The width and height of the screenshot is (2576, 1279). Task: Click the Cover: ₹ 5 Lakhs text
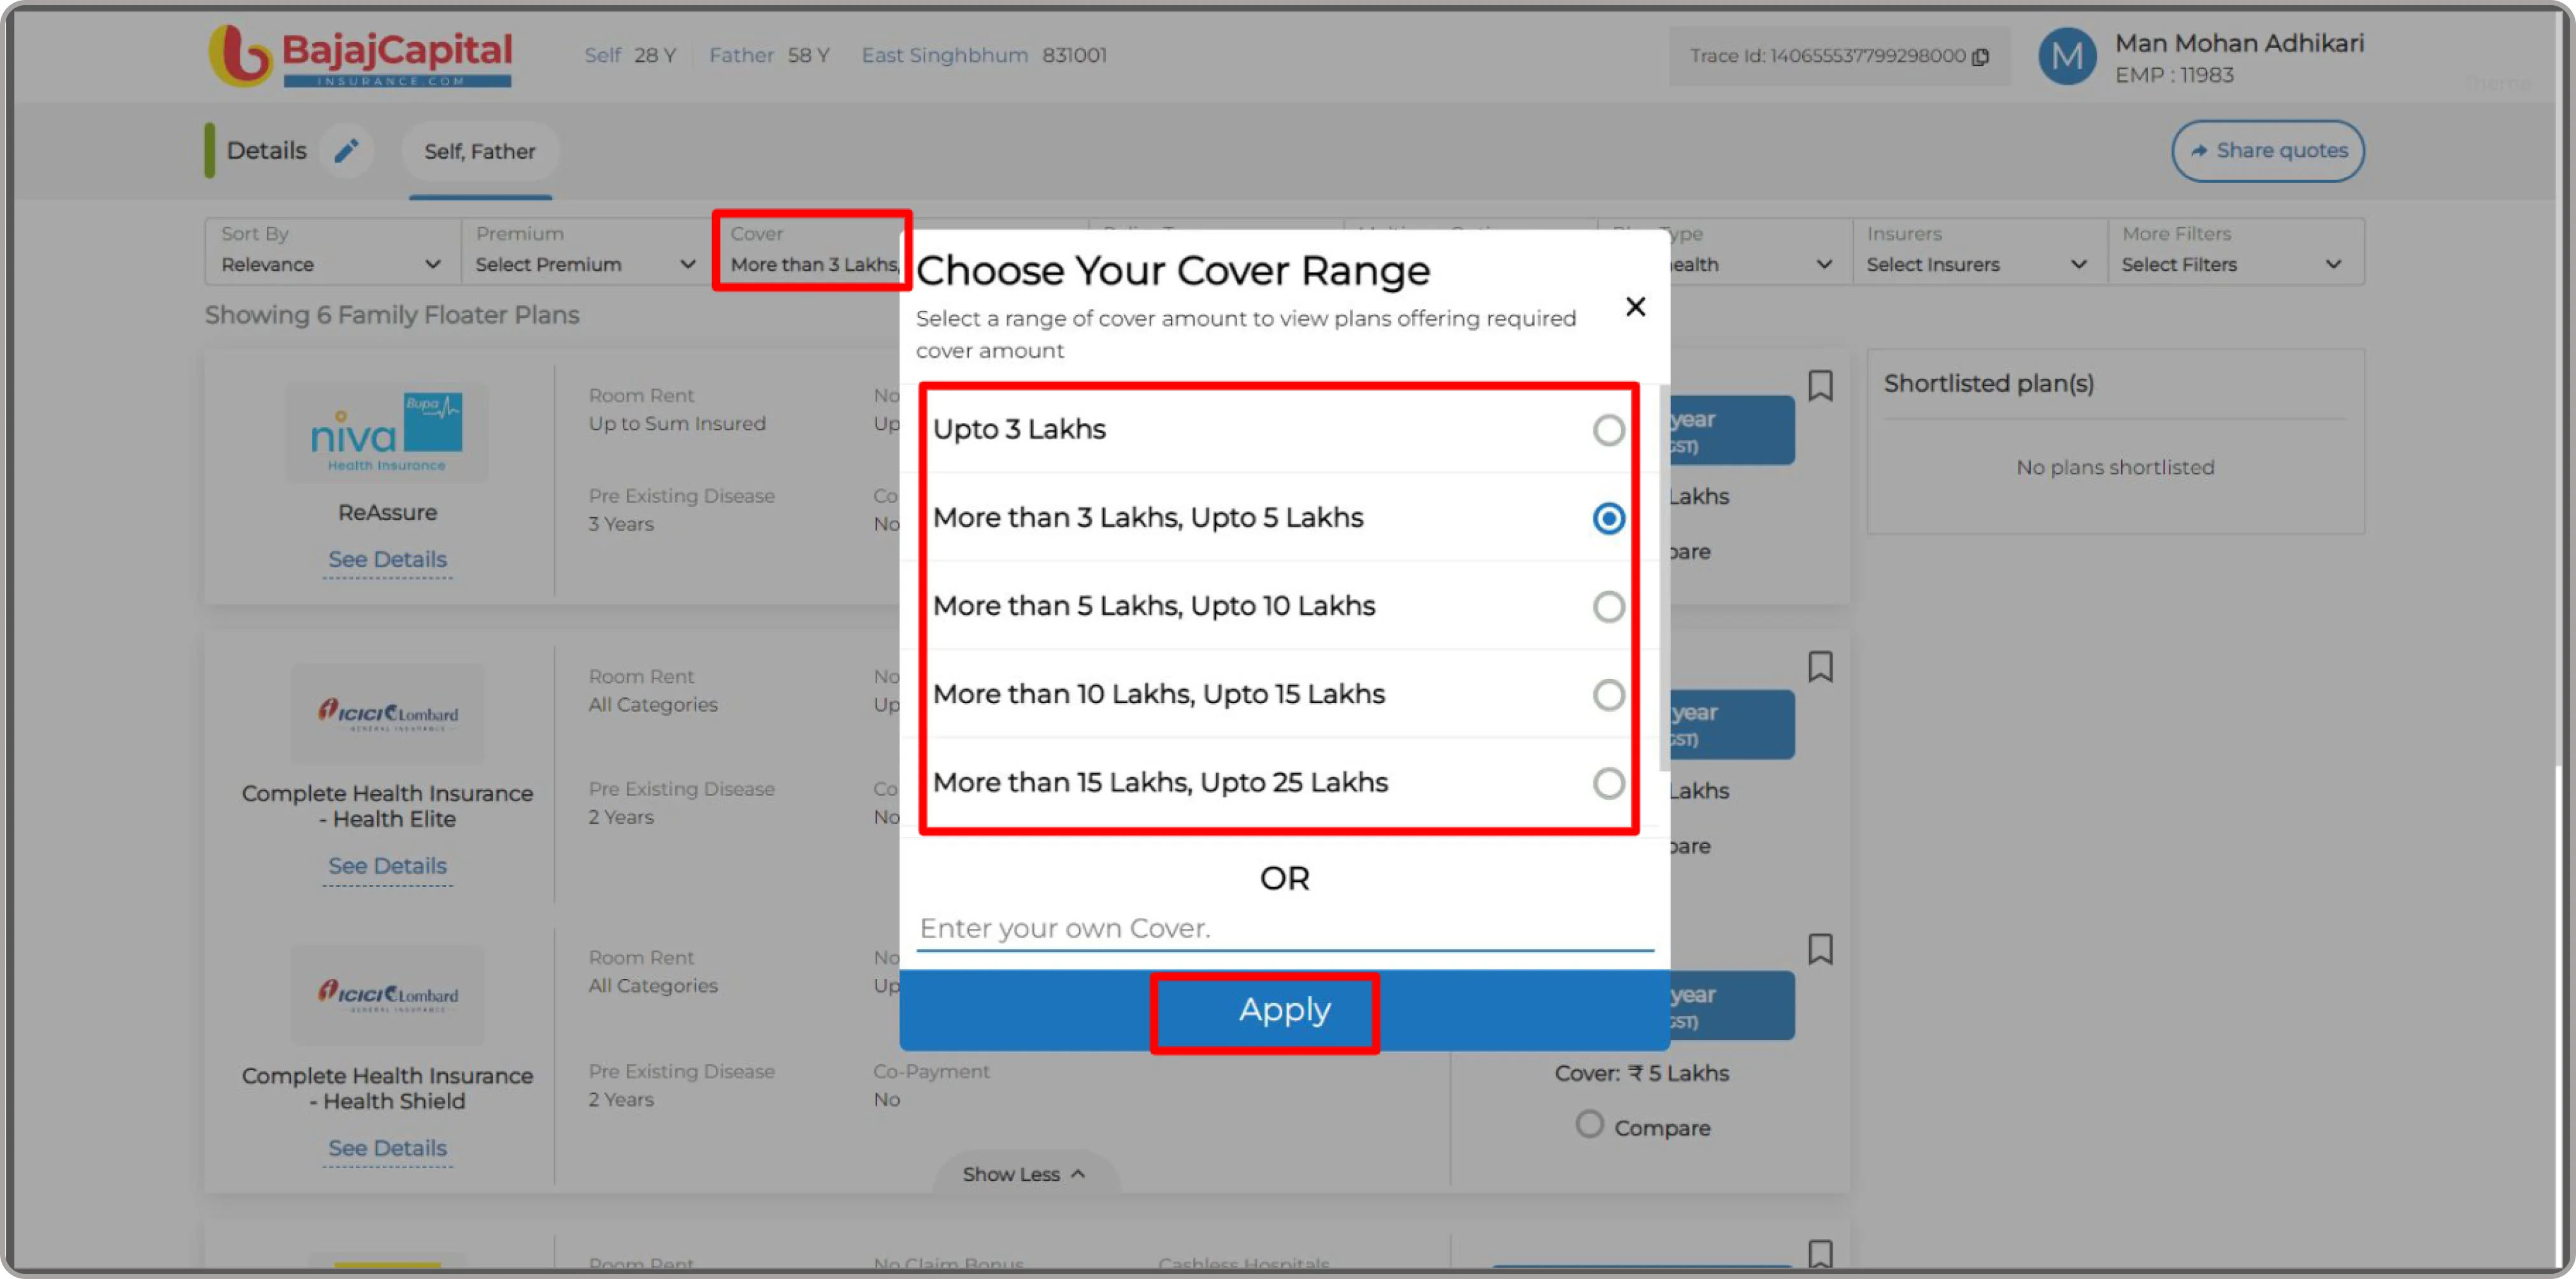click(x=1641, y=1073)
